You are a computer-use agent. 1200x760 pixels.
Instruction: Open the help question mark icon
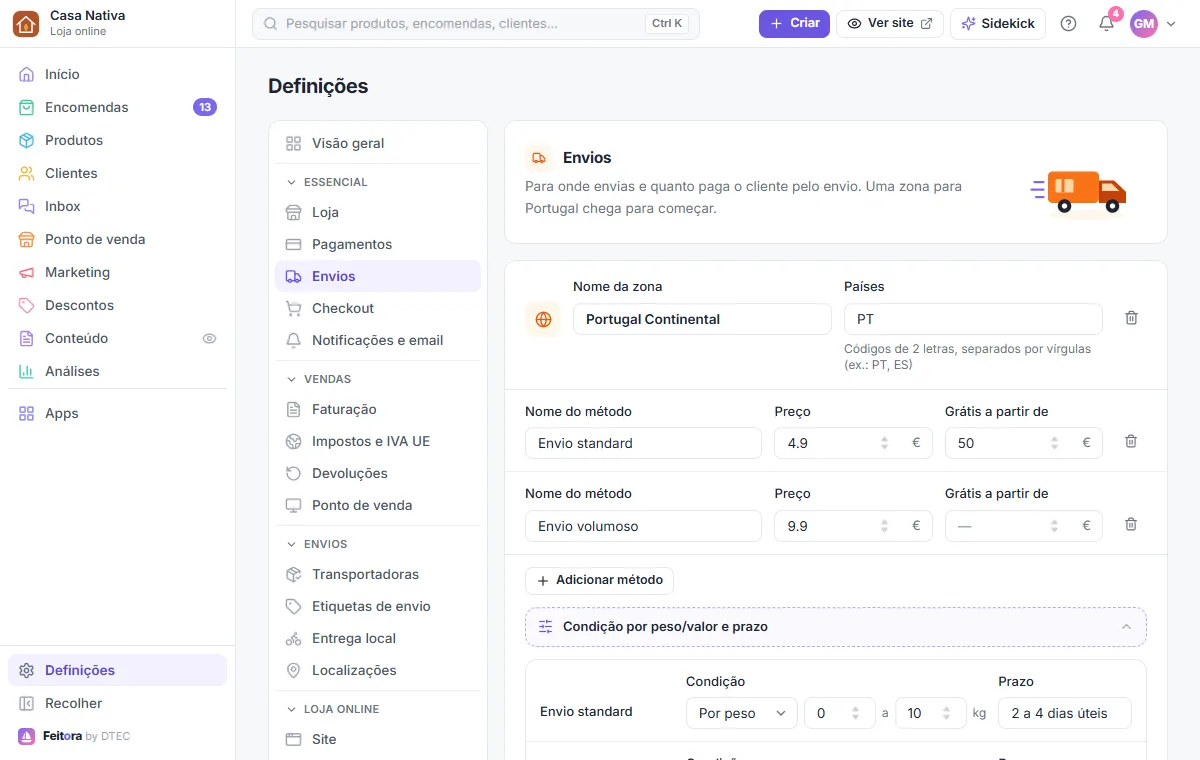point(1068,24)
